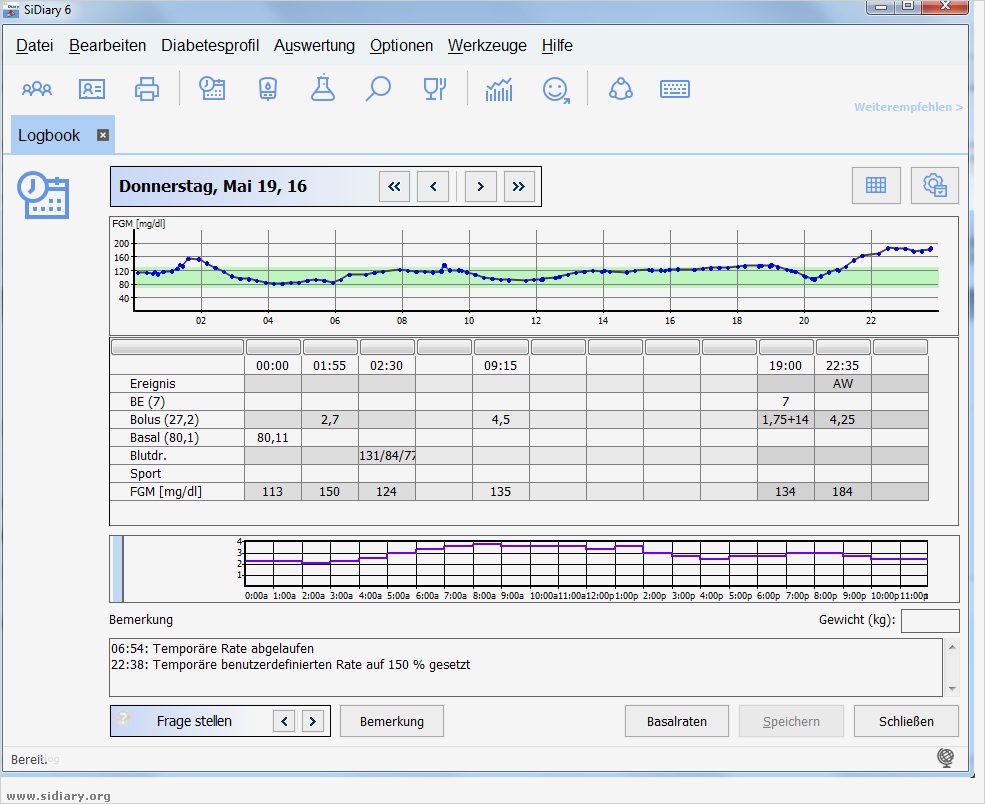Jump back with double left arrow
985x804 pixels.
394,186
